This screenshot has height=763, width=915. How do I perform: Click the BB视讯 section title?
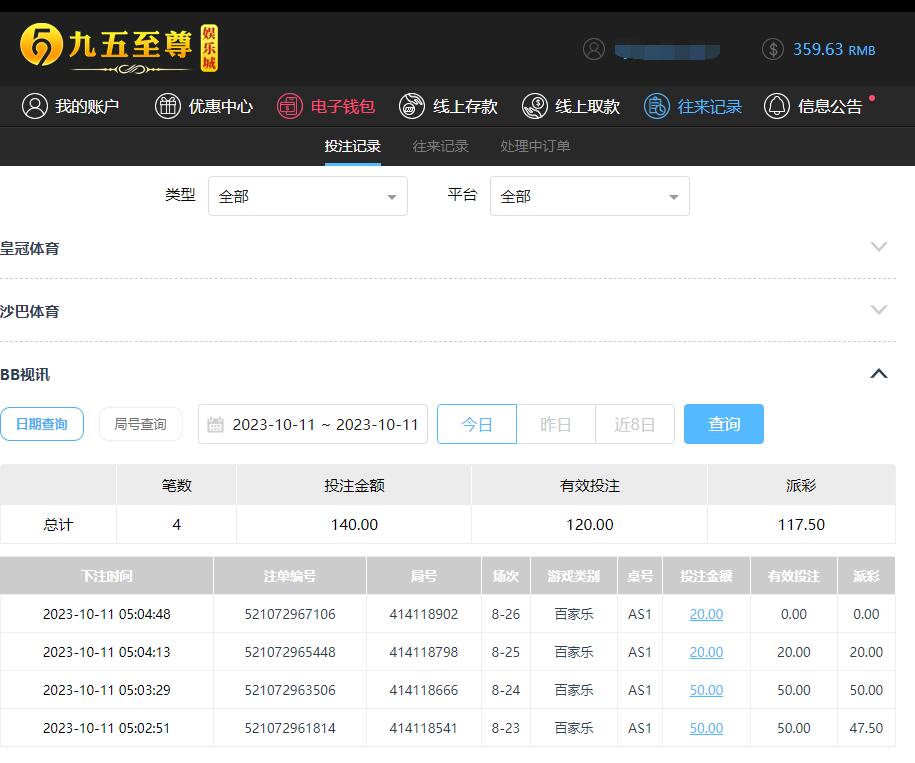pyautogui.click(x=25, y=374)
